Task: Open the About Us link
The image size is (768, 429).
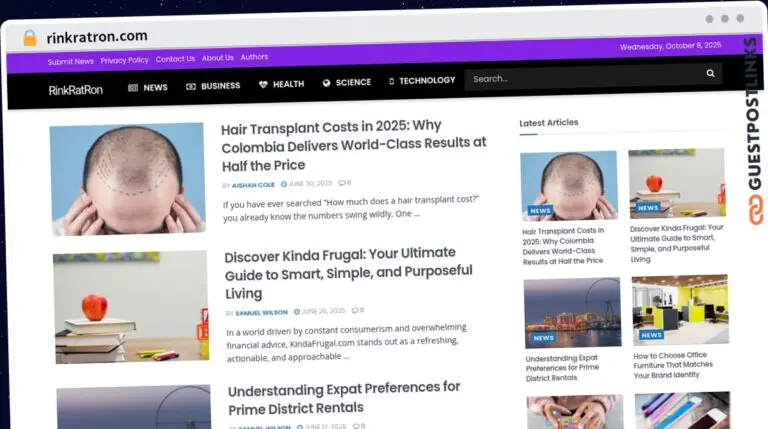Action: click(x=217, y=58)
